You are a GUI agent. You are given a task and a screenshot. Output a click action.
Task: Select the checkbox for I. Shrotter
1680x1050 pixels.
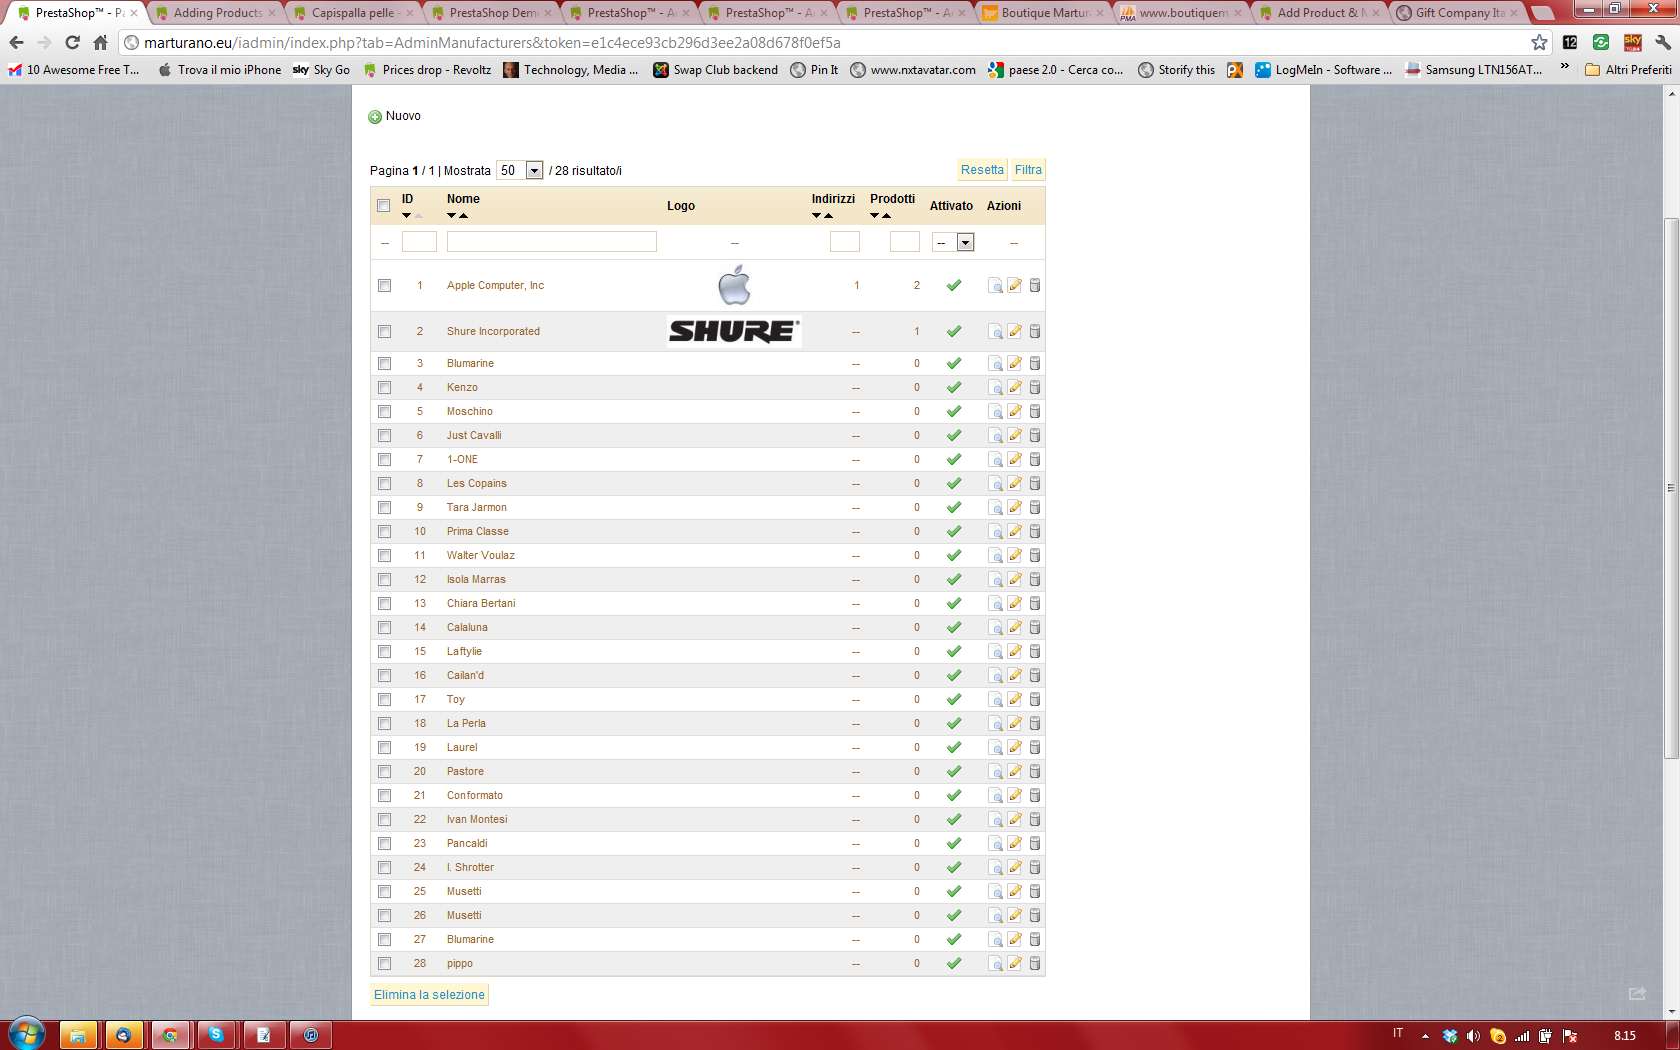pos(384,867)
